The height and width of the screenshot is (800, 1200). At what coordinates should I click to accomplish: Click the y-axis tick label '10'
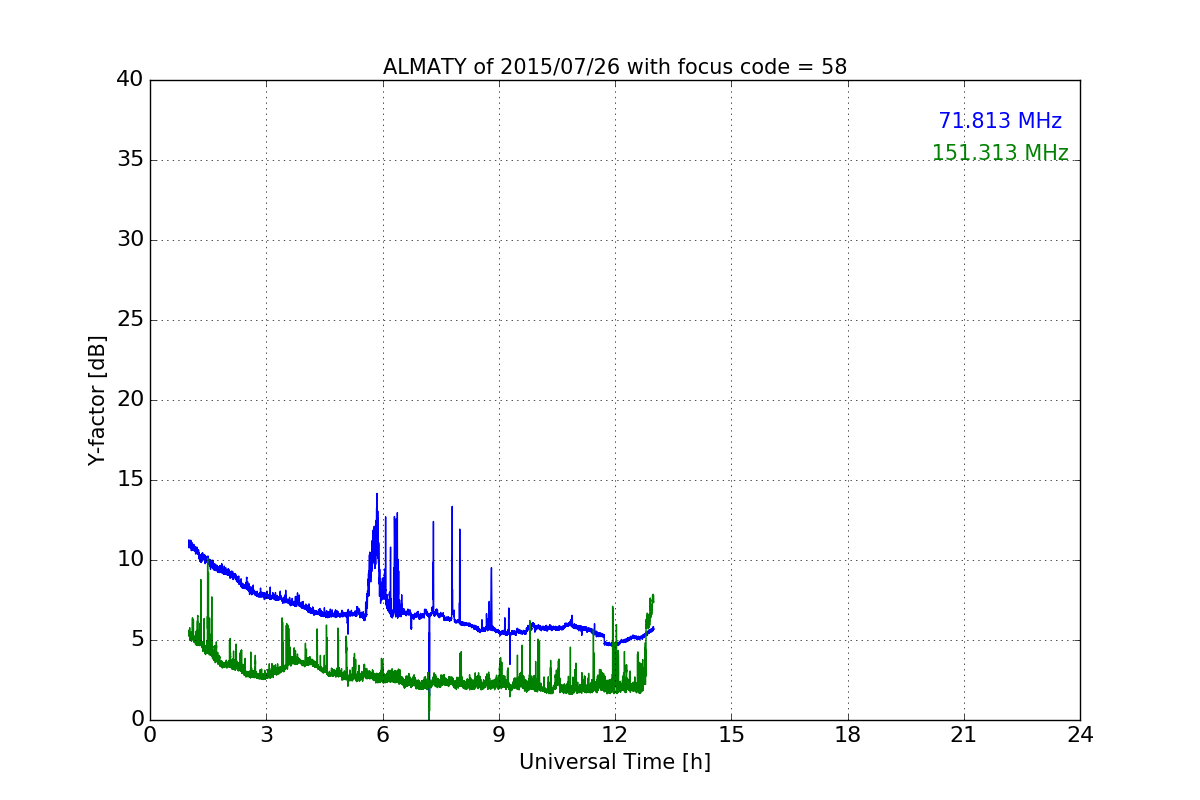click(130, 560)
